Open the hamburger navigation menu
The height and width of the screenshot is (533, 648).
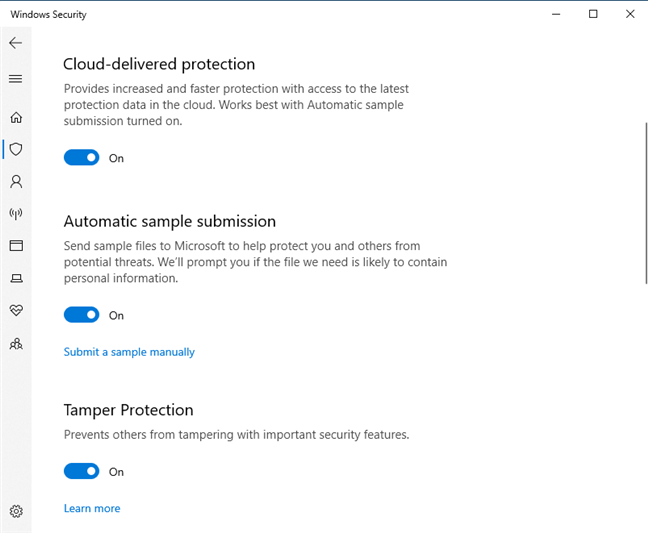point(15,79)
